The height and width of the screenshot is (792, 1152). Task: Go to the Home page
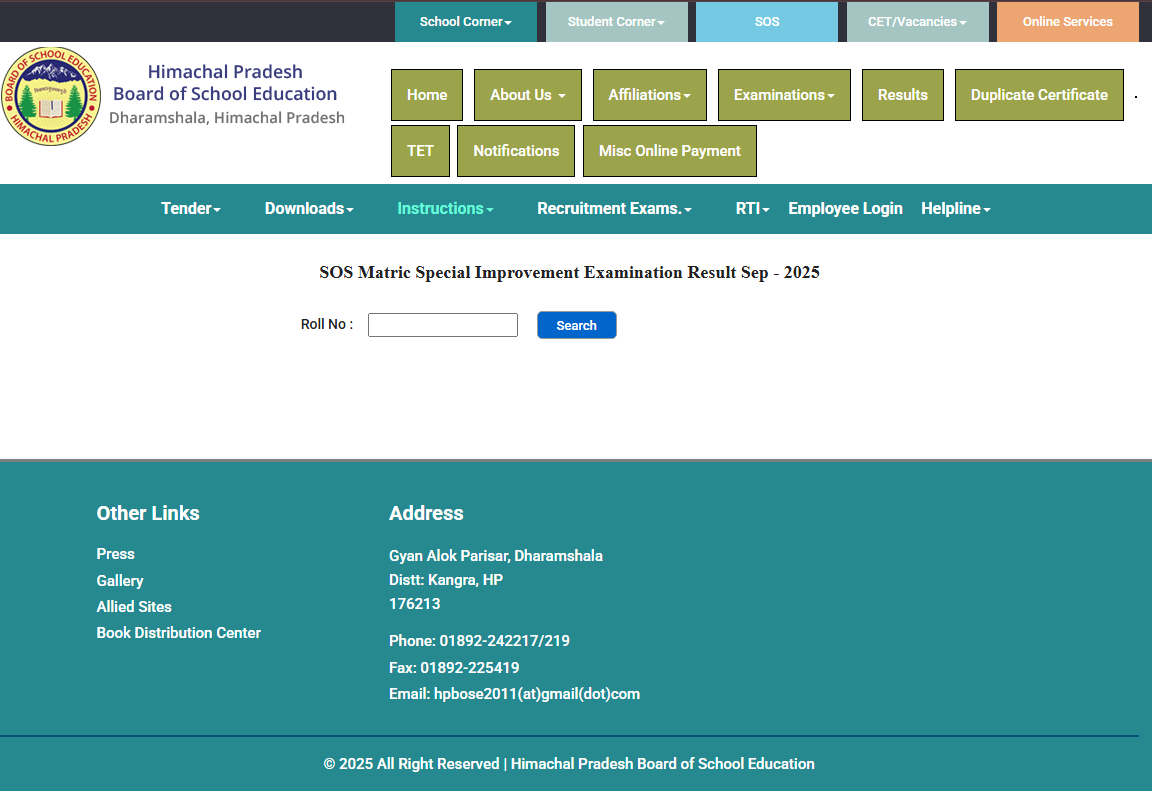coord(427,95)
